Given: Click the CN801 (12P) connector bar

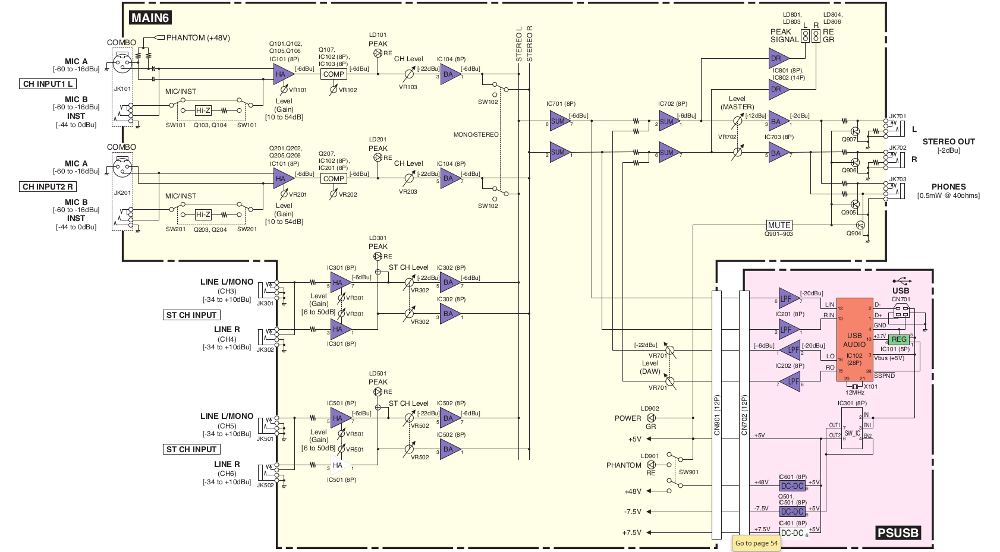Looking at the screenshot, I should pyautogui.click(x=716, y=411).
